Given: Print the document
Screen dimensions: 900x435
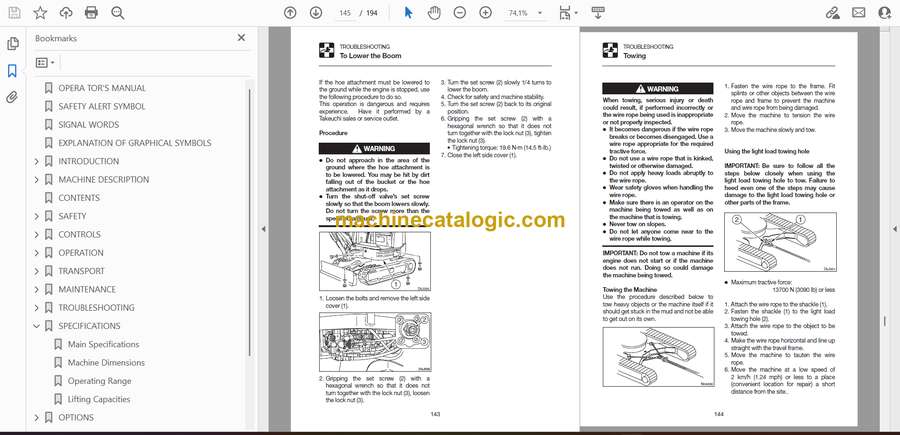Looking at the screenshot, I should pos(91,13).
